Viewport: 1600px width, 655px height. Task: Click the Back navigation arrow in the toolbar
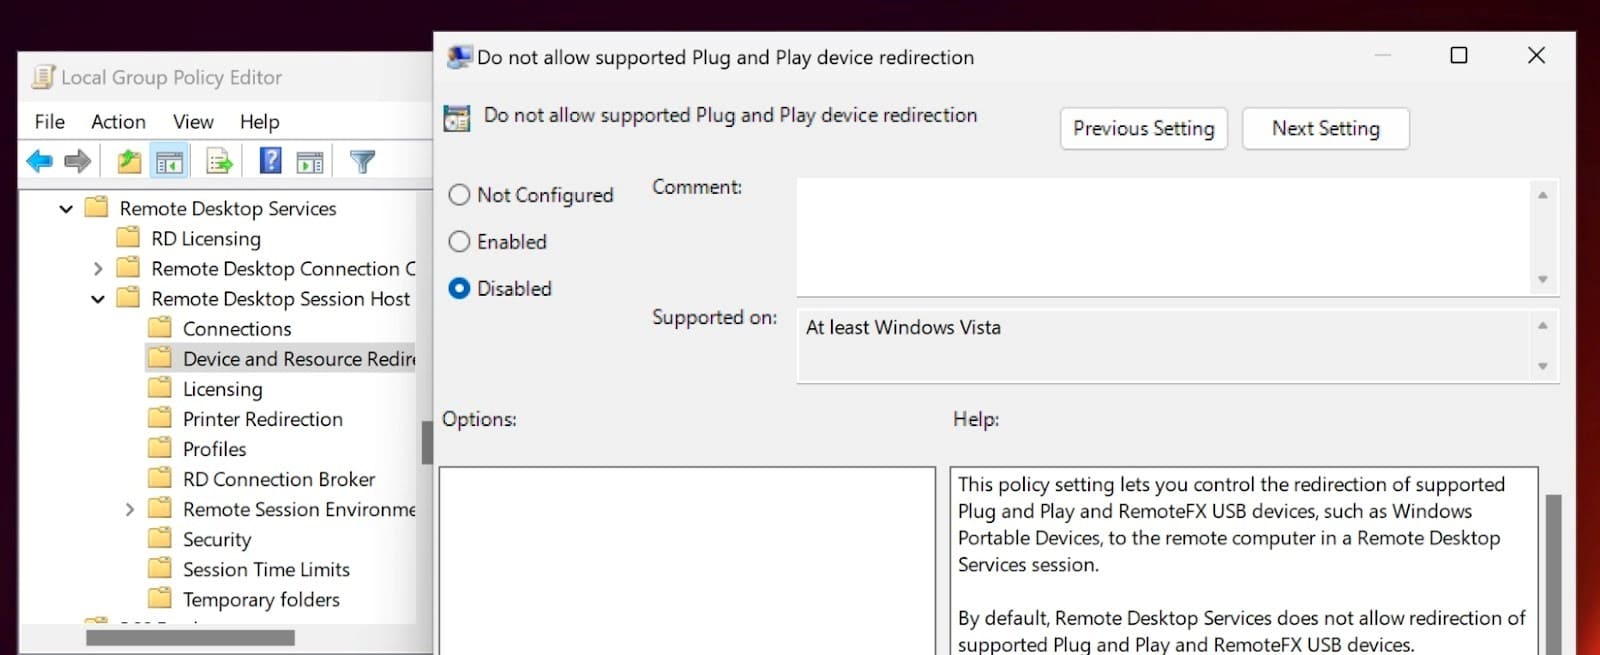(40, 160)
